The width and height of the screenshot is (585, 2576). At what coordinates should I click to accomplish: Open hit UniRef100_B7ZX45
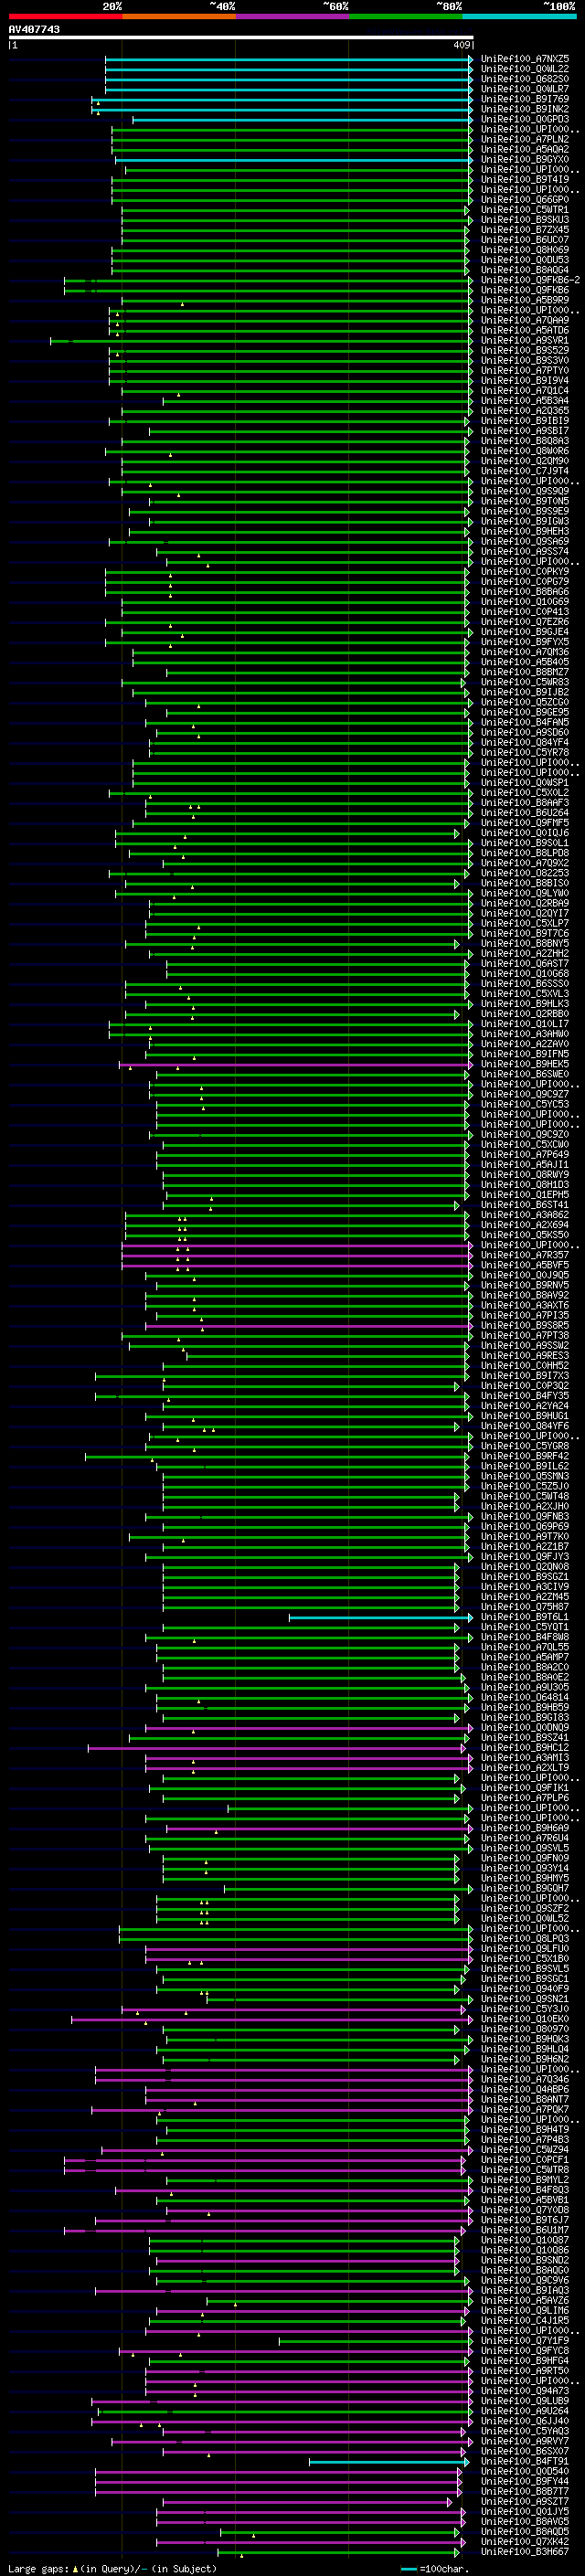tap(524, 230)
